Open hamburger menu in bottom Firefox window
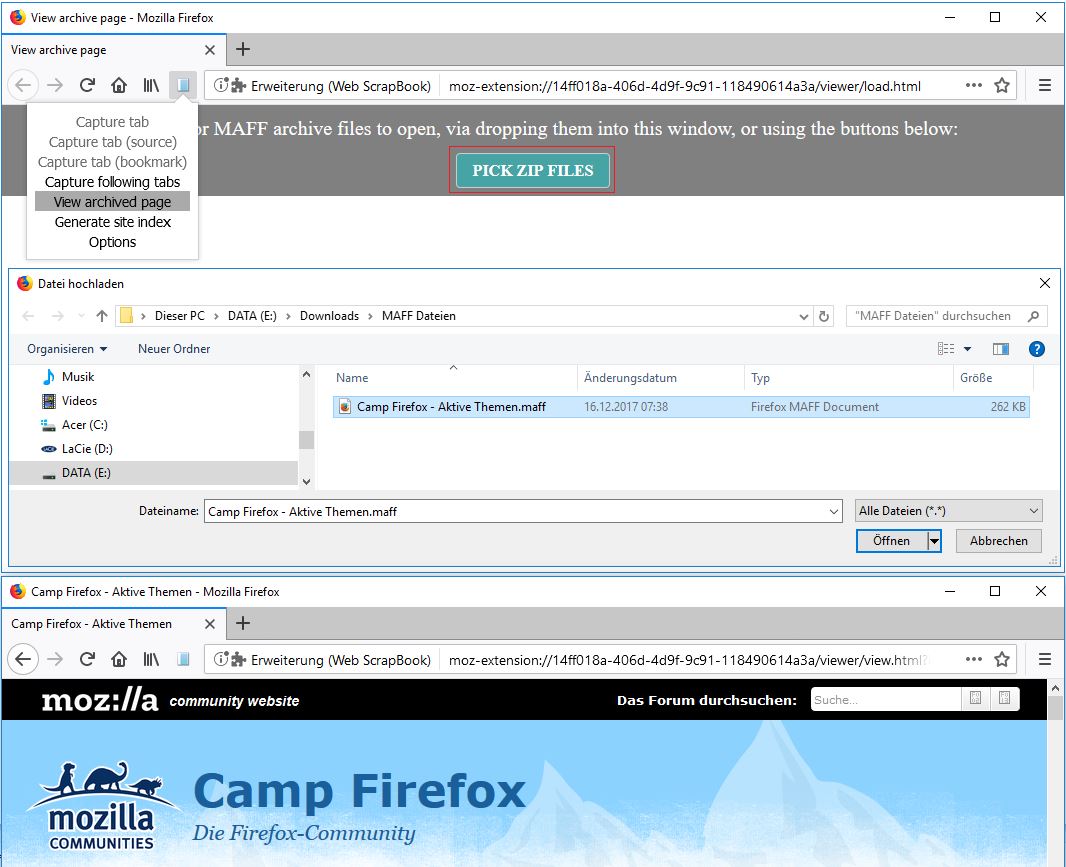 pyautogui.click(x=1044, y=659)
